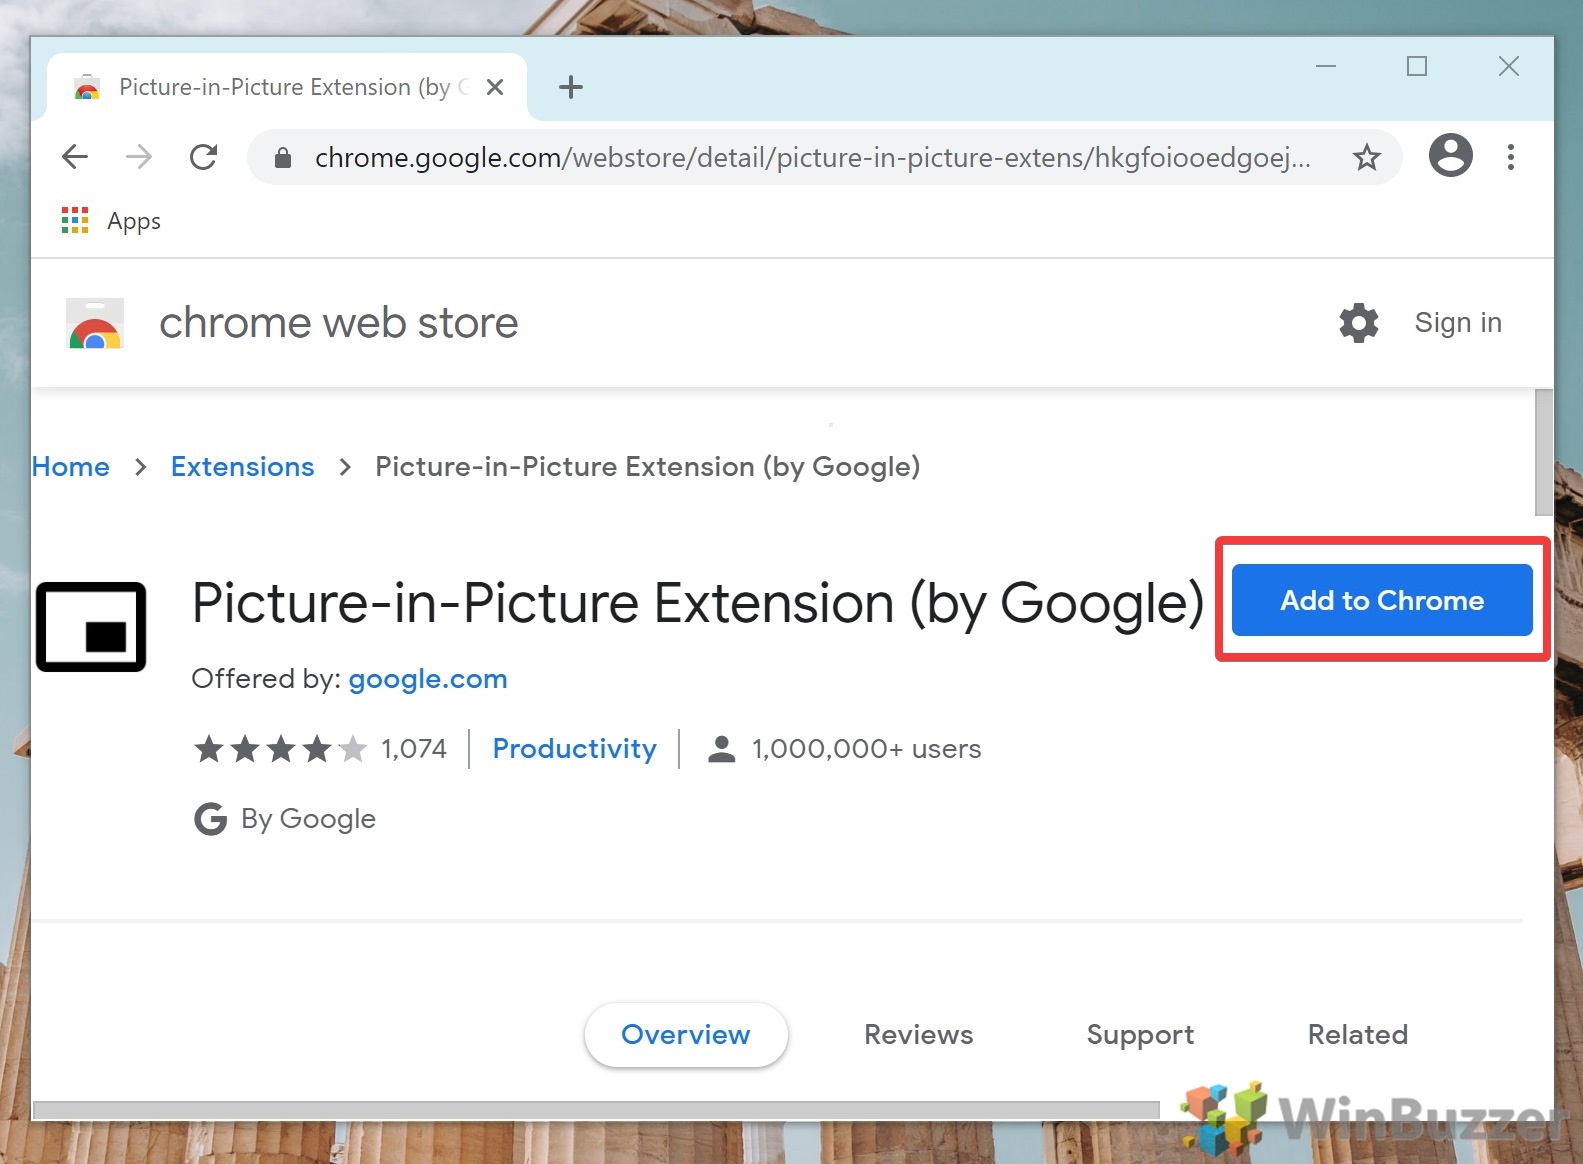Click the vertical page scrollbar

tap(1544, 453)
